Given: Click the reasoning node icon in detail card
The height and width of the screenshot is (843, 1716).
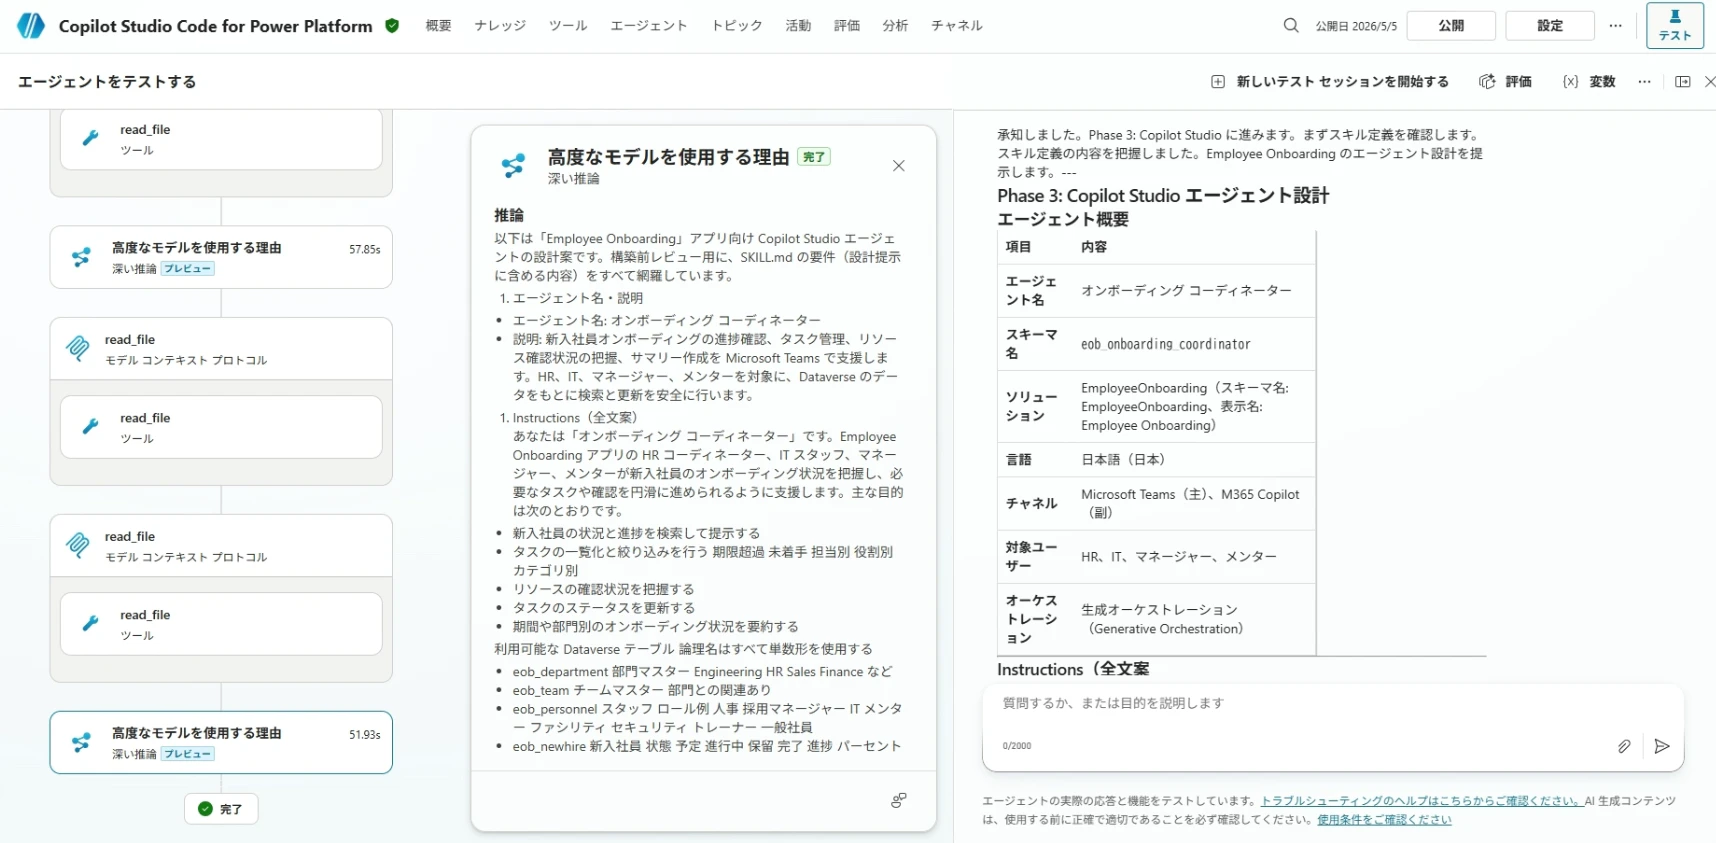Looking at the screenshot, I should point(513,166).
